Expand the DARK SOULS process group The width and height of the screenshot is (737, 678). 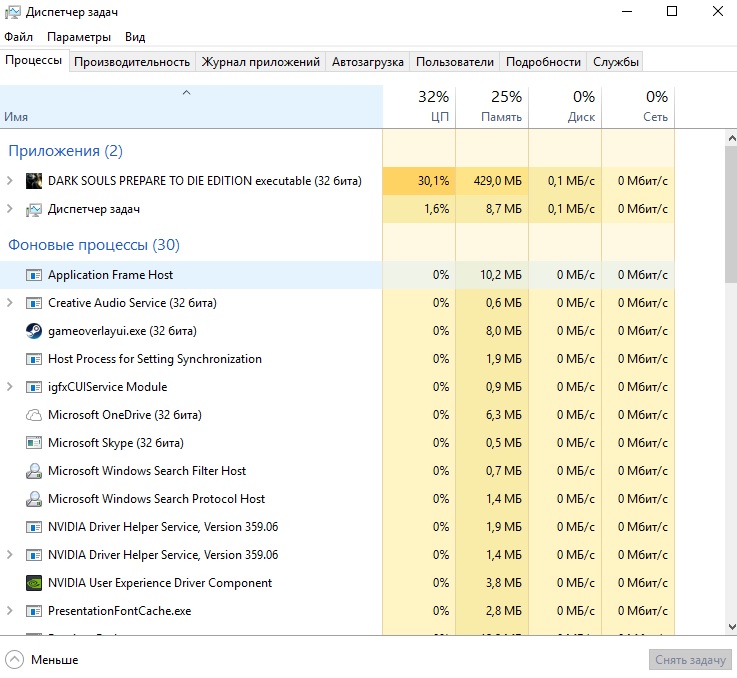coord(9,181)
